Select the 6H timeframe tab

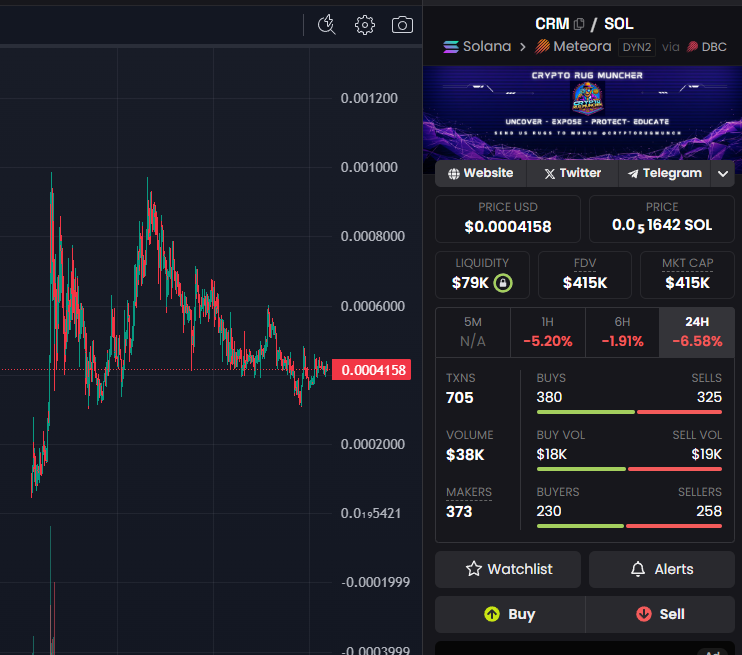pos(622,332)
